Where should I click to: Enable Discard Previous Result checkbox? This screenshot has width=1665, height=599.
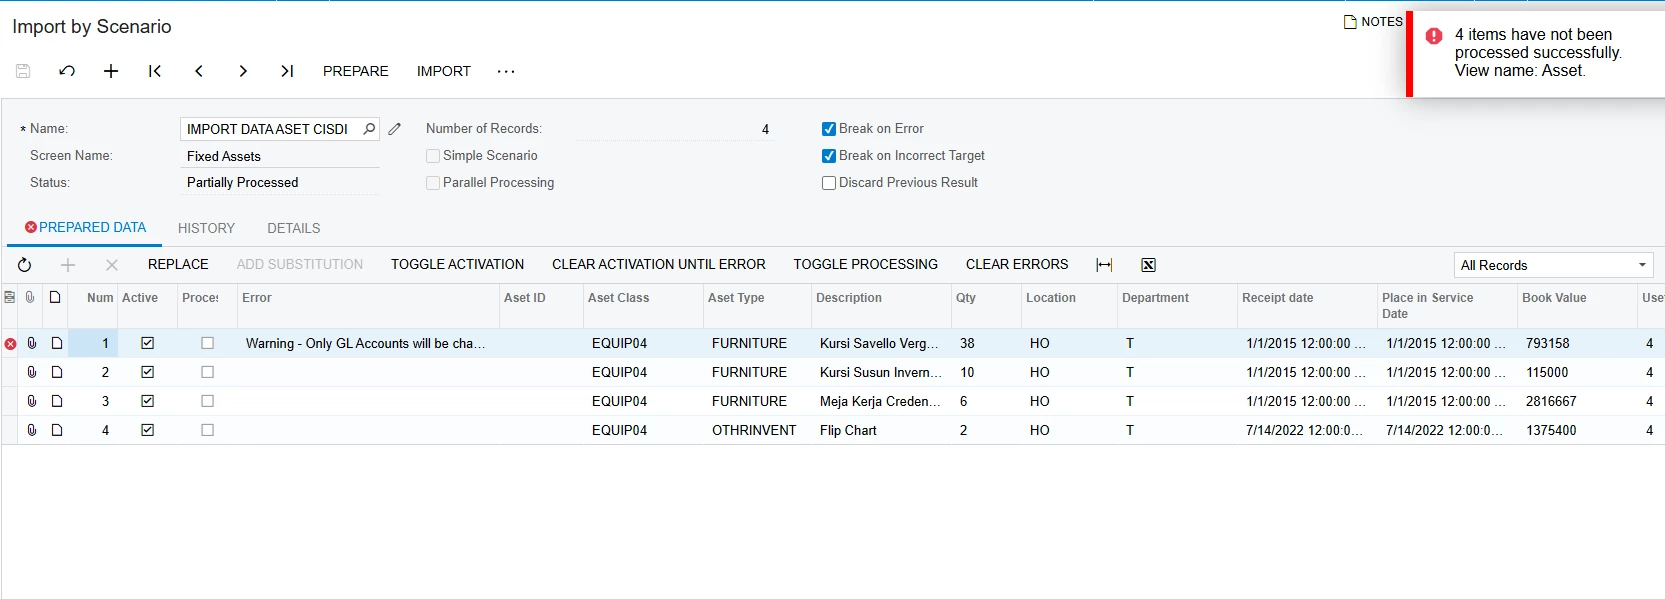829,183
